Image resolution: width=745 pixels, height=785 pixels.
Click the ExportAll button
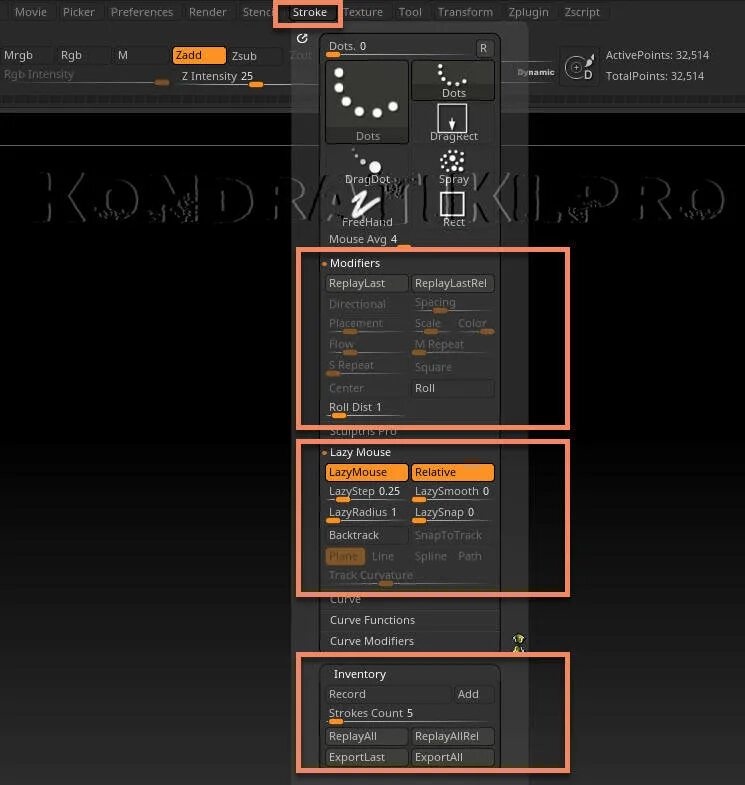[453, 757]
